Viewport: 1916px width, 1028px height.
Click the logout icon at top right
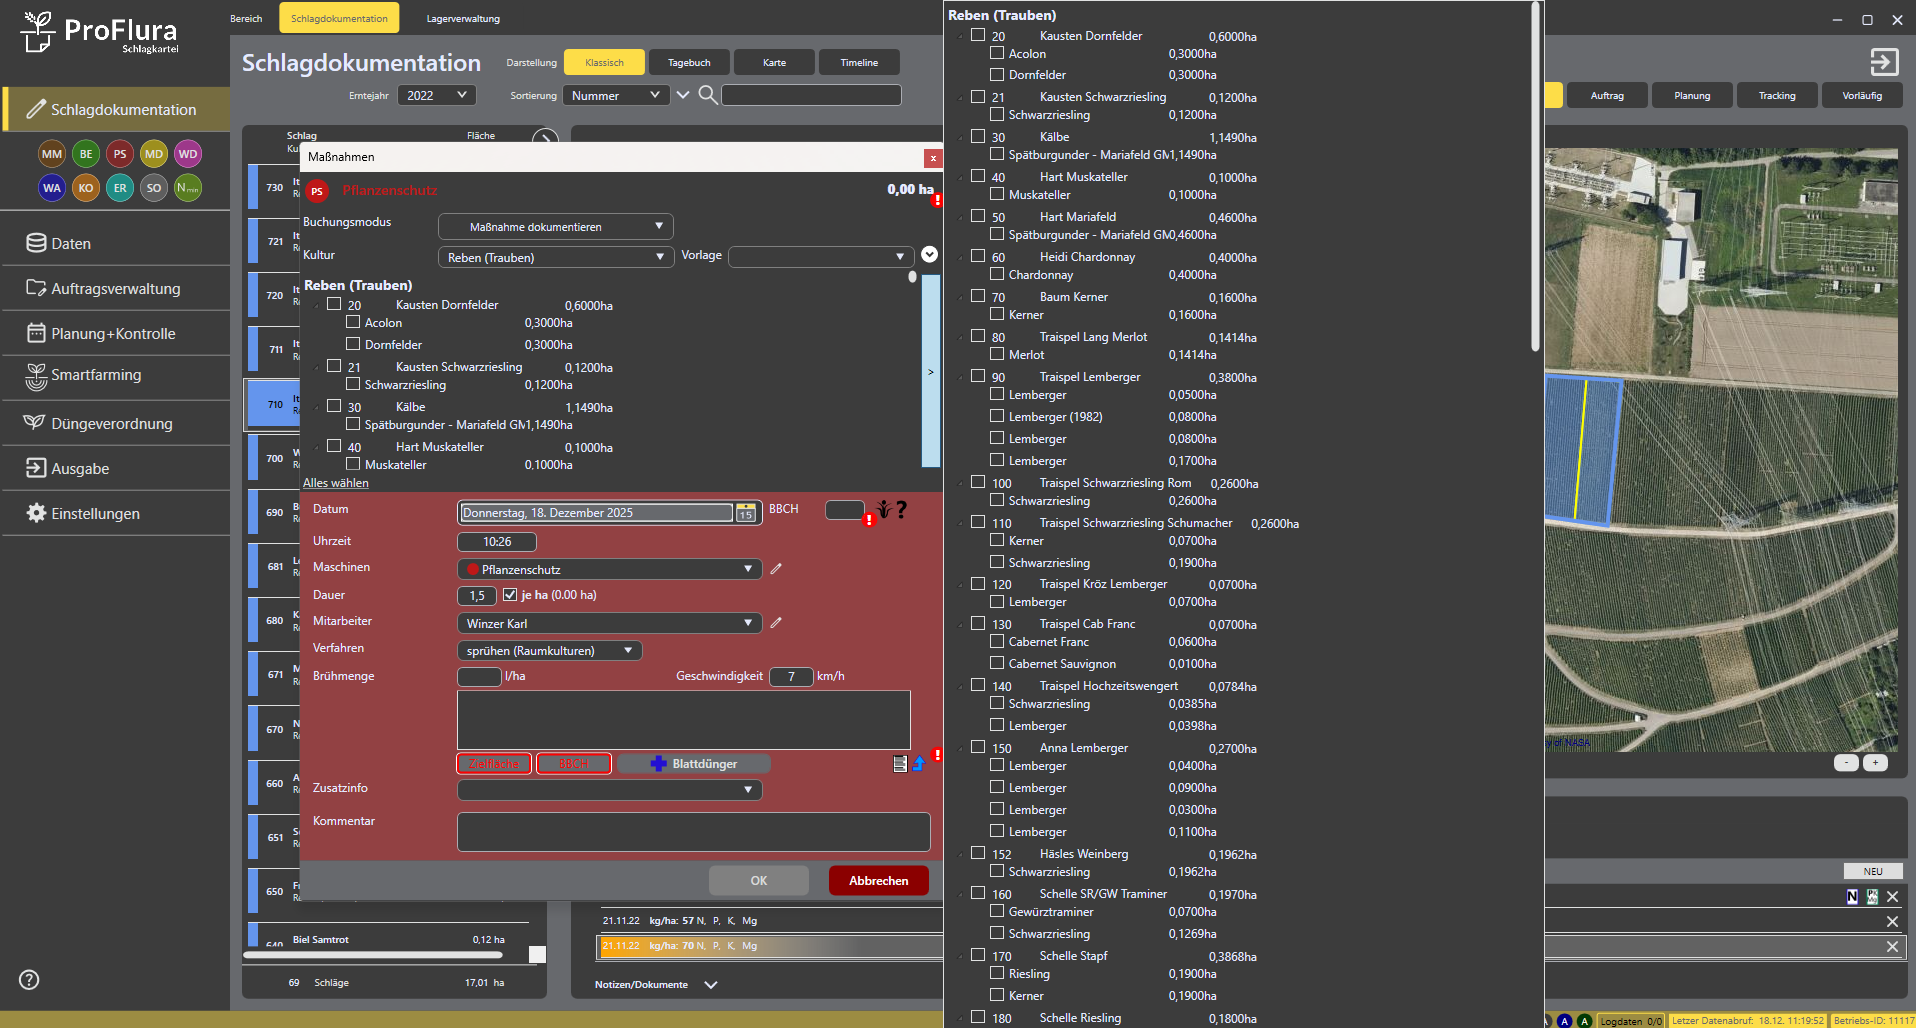pyautogui.click(x=1884, y=62)
